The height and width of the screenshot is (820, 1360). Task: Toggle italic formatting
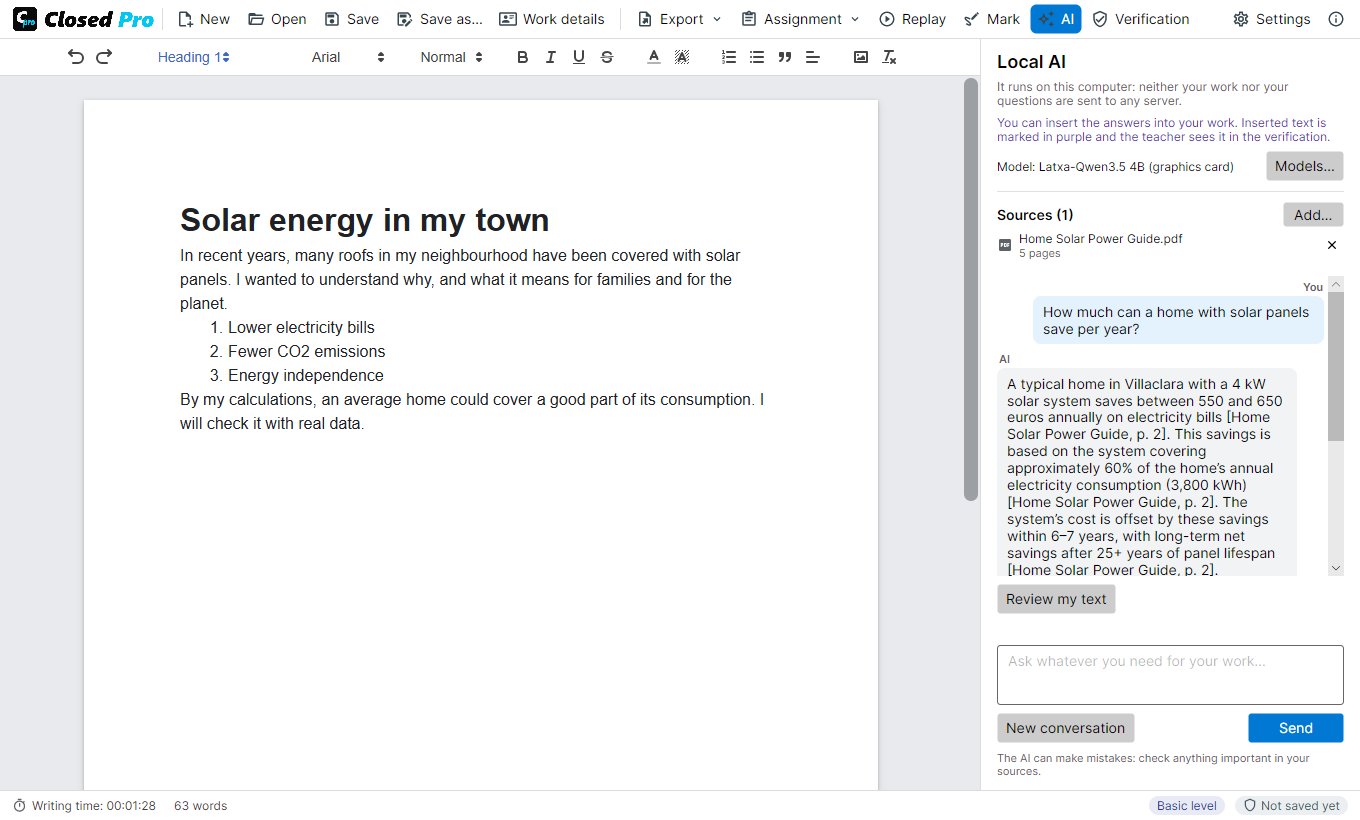click(550, 57)
